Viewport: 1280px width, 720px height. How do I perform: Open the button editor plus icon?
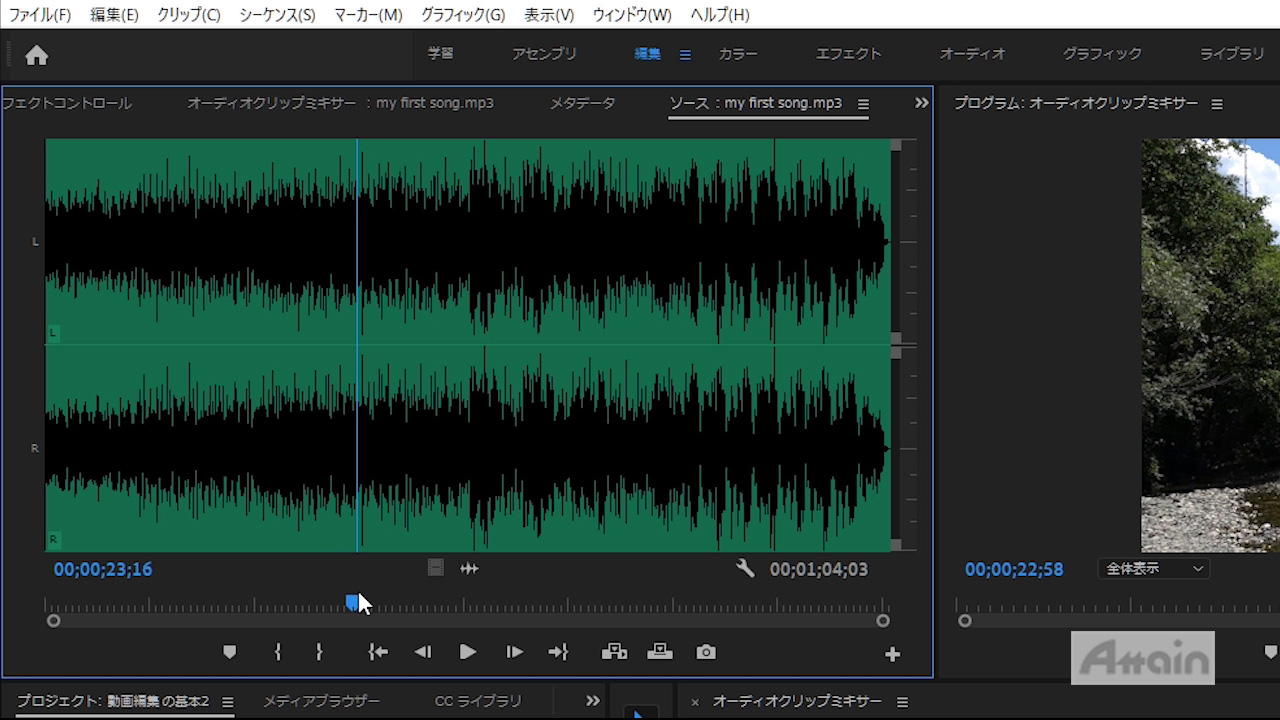pyautogui.click(x=892, y=654)
